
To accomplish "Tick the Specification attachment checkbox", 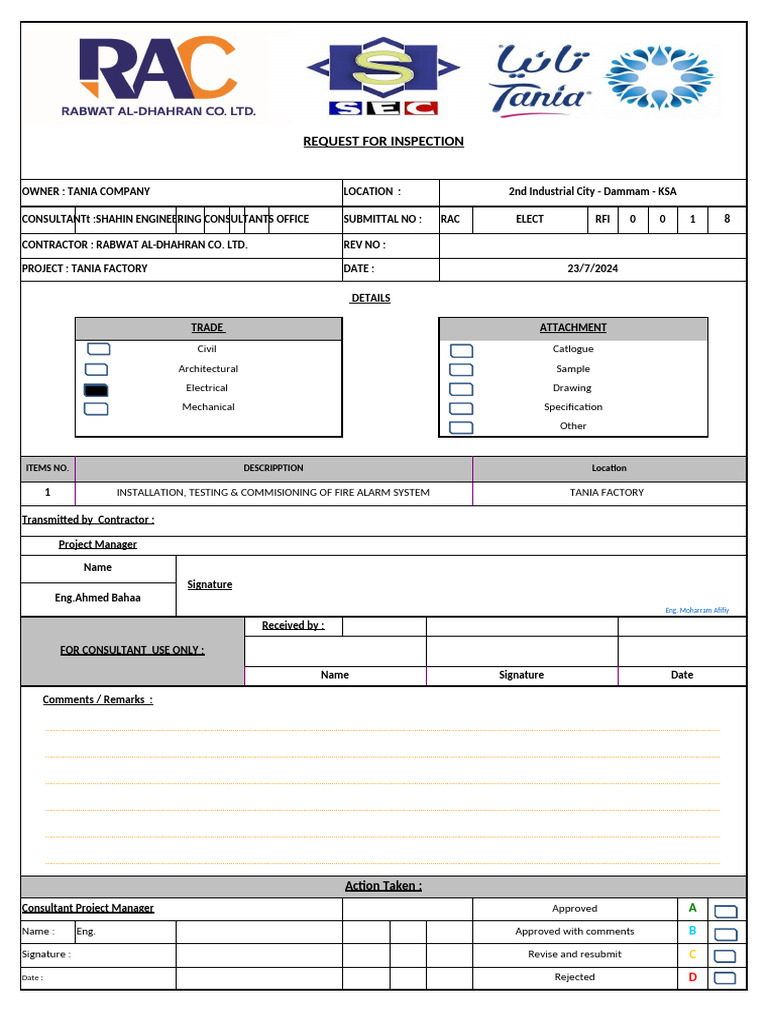I will coord(461,409).
